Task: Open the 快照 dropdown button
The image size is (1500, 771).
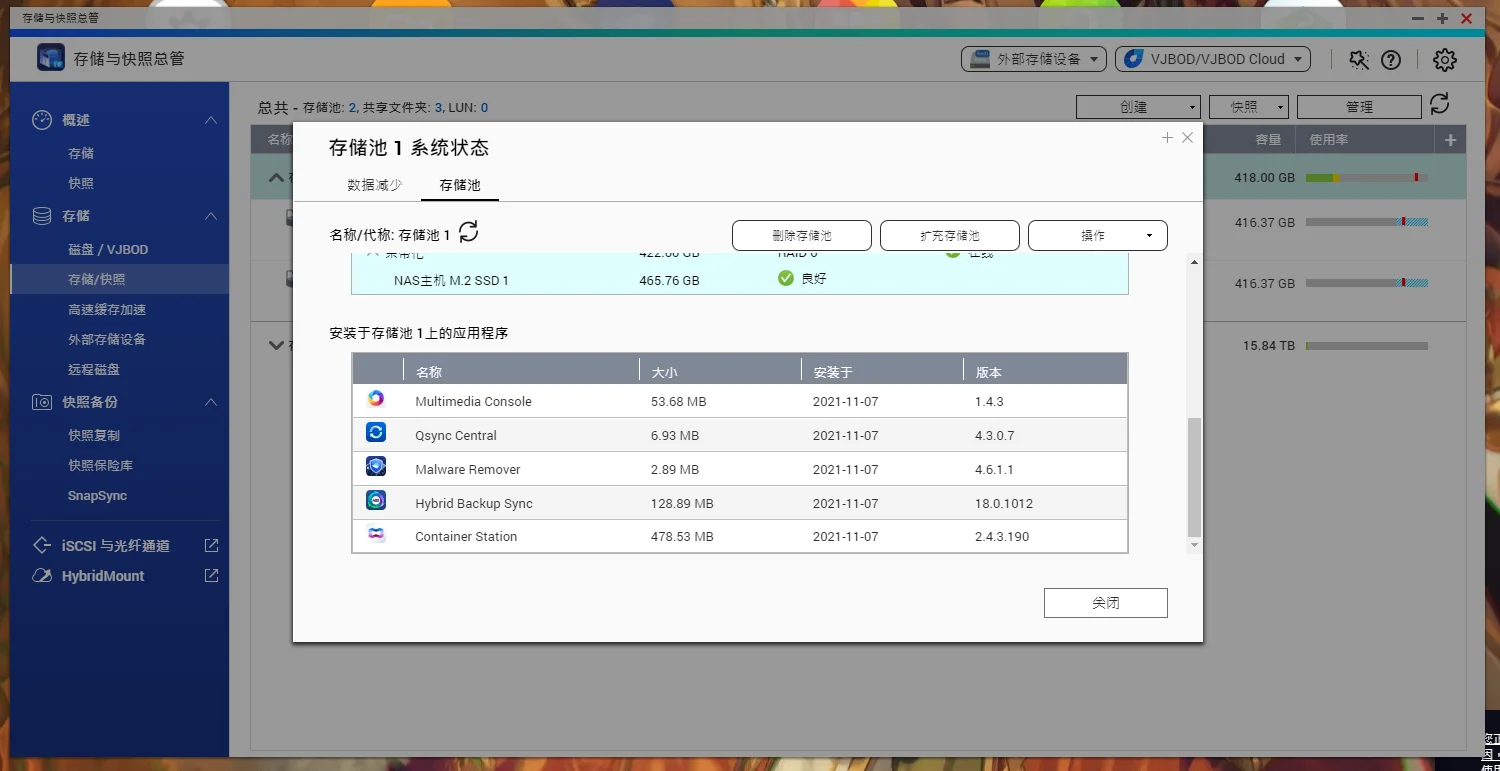Action: 1249,107
